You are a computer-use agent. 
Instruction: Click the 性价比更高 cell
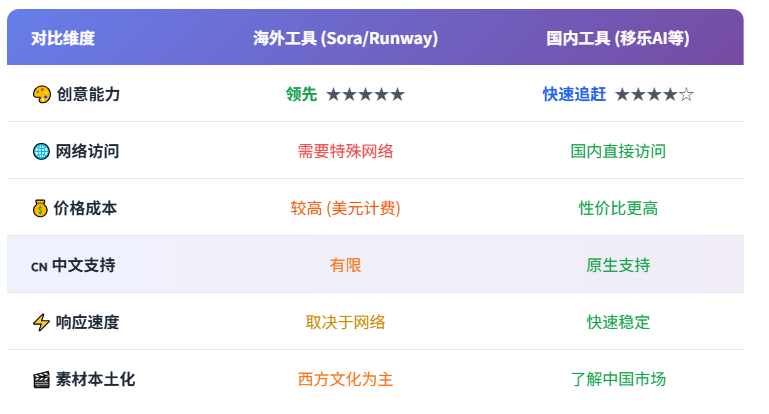pyautogui.click(x=618, y=208)
